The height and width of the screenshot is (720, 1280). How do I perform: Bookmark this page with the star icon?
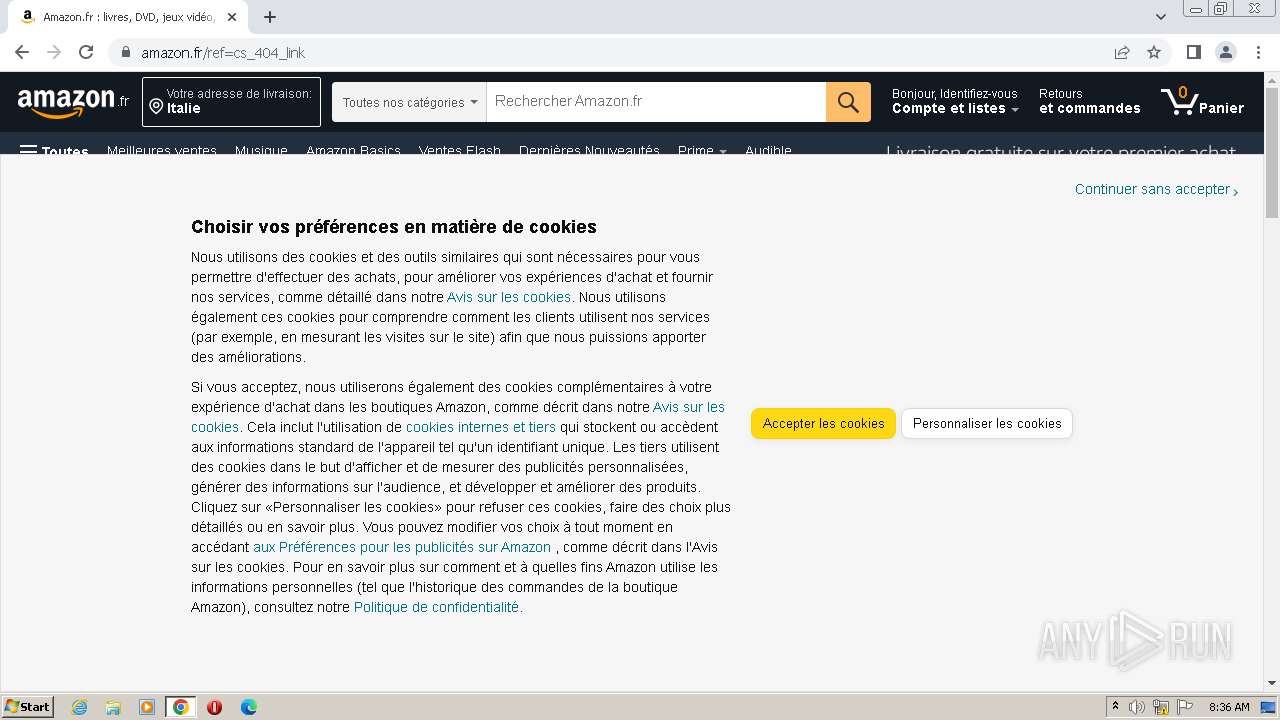tap(1154, 53)
